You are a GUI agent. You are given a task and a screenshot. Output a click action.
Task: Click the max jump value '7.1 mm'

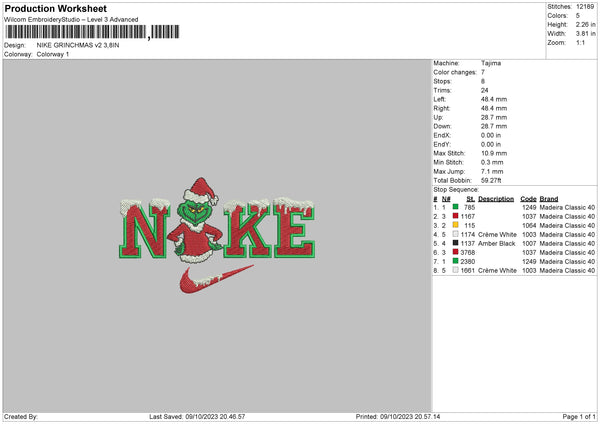point(492,171)
